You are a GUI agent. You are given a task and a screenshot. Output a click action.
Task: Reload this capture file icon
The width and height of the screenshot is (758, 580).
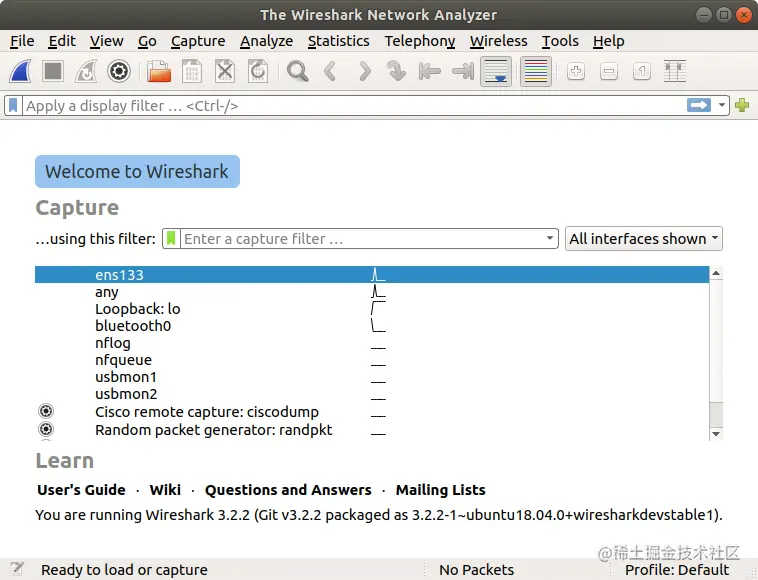click(258, 72)
